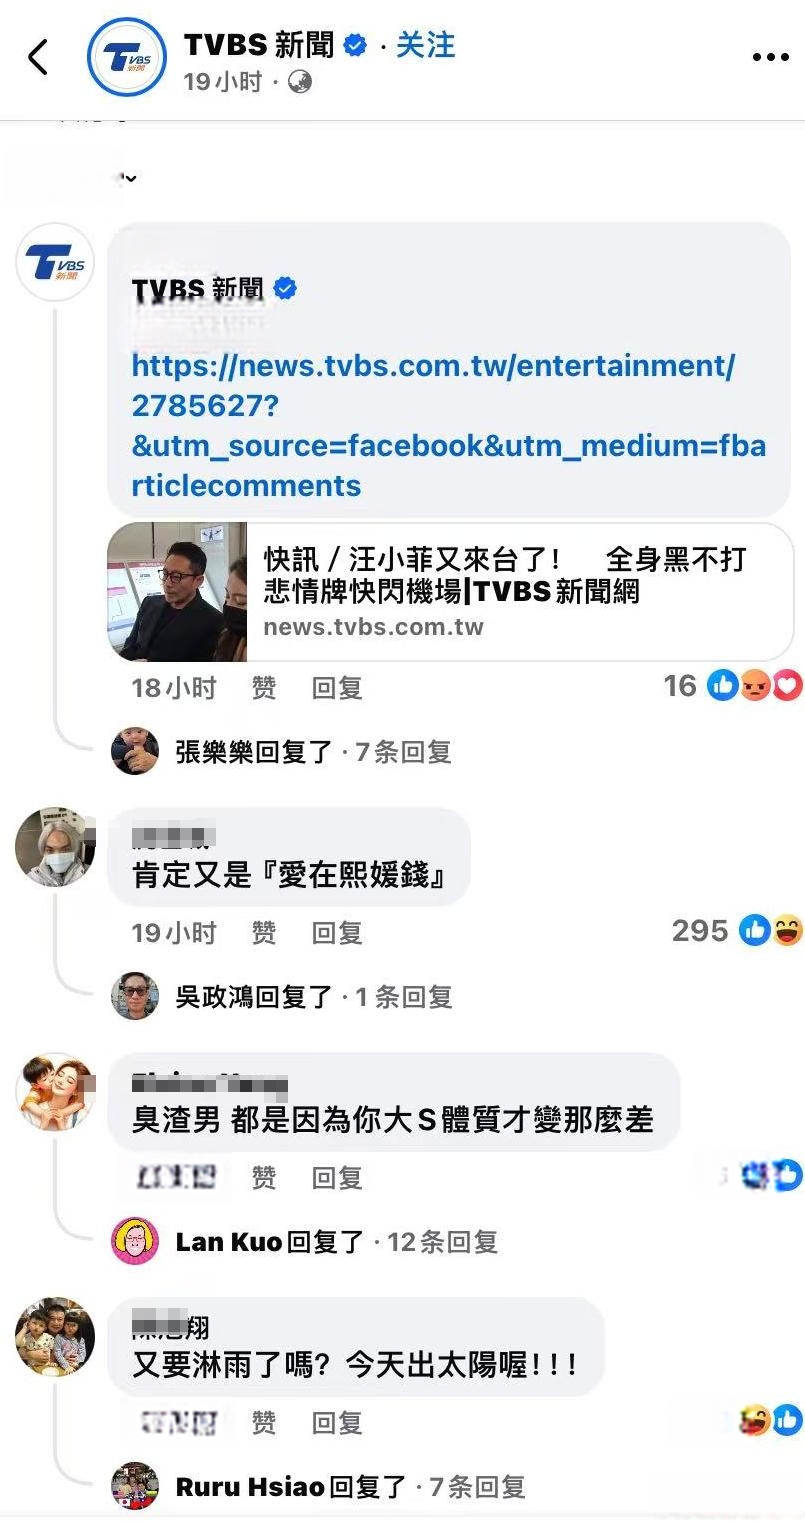805x1525 pixels.
Task: Expand 張樂樂's 7 replies
Action: pos(313,752)
